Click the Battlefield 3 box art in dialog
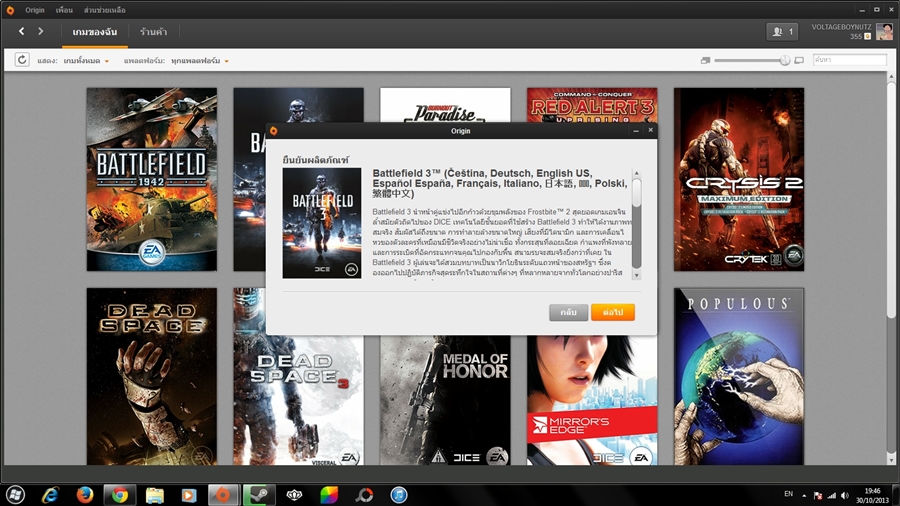This screenshot has height=506, width=900. [x=322, y=223]
